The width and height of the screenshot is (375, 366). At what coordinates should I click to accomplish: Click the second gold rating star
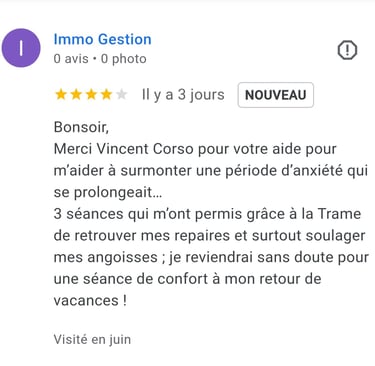[x=76, y=95]
